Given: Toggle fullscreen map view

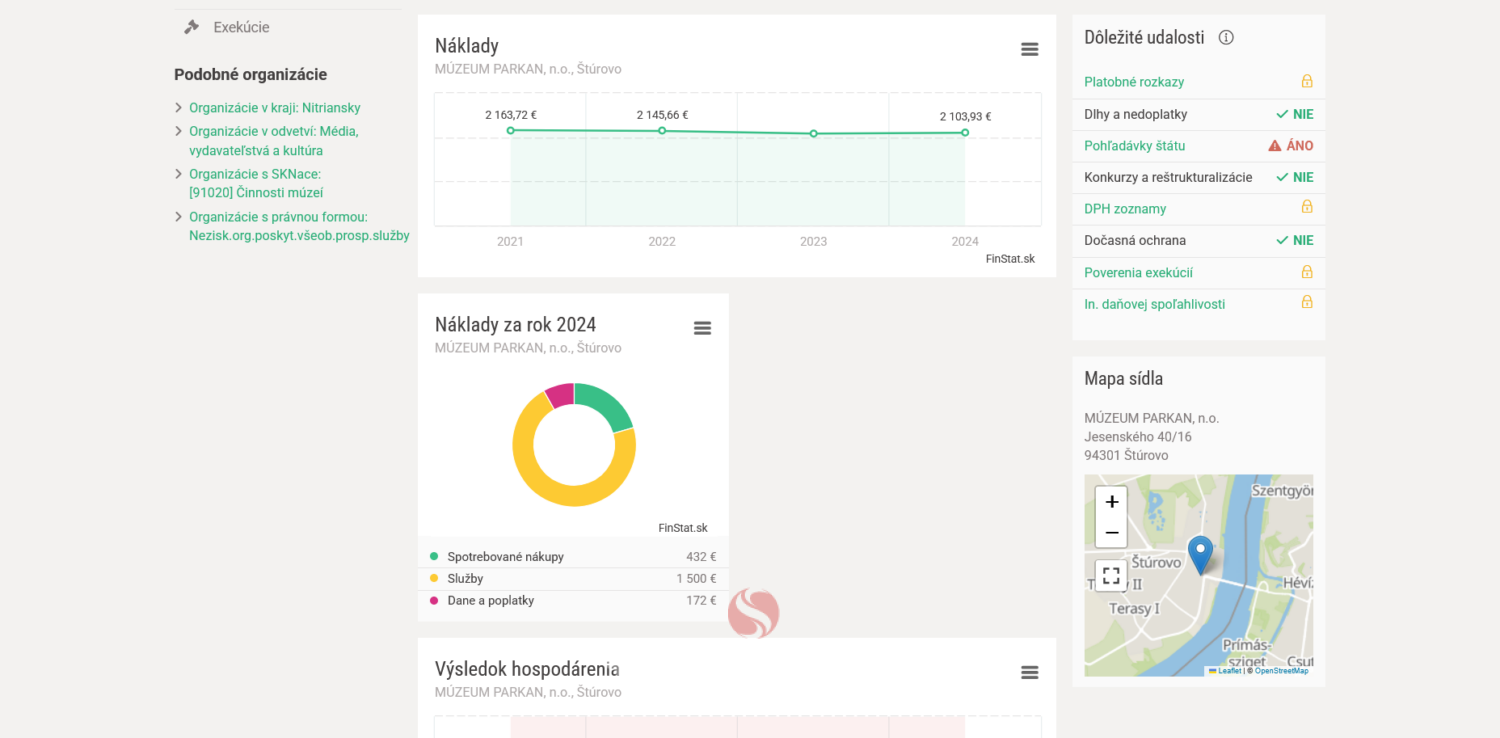Looking at the screenshot, I should pyautogui.click(x=1111, y=576).
